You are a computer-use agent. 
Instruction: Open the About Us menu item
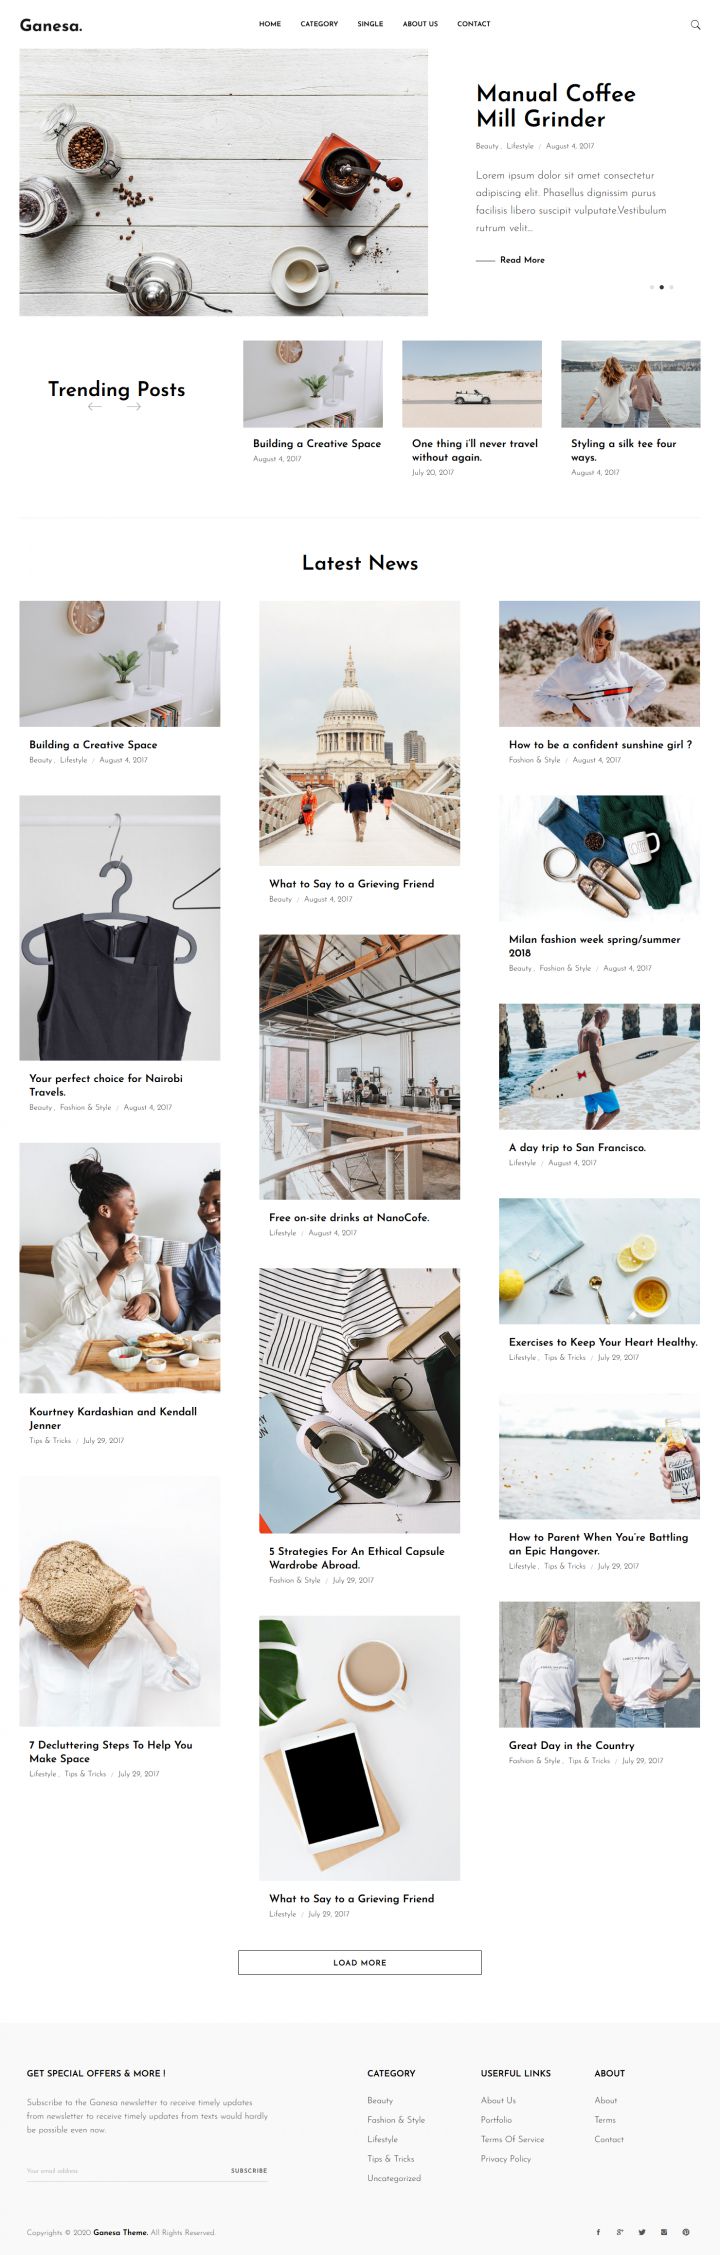pos(420,24)
